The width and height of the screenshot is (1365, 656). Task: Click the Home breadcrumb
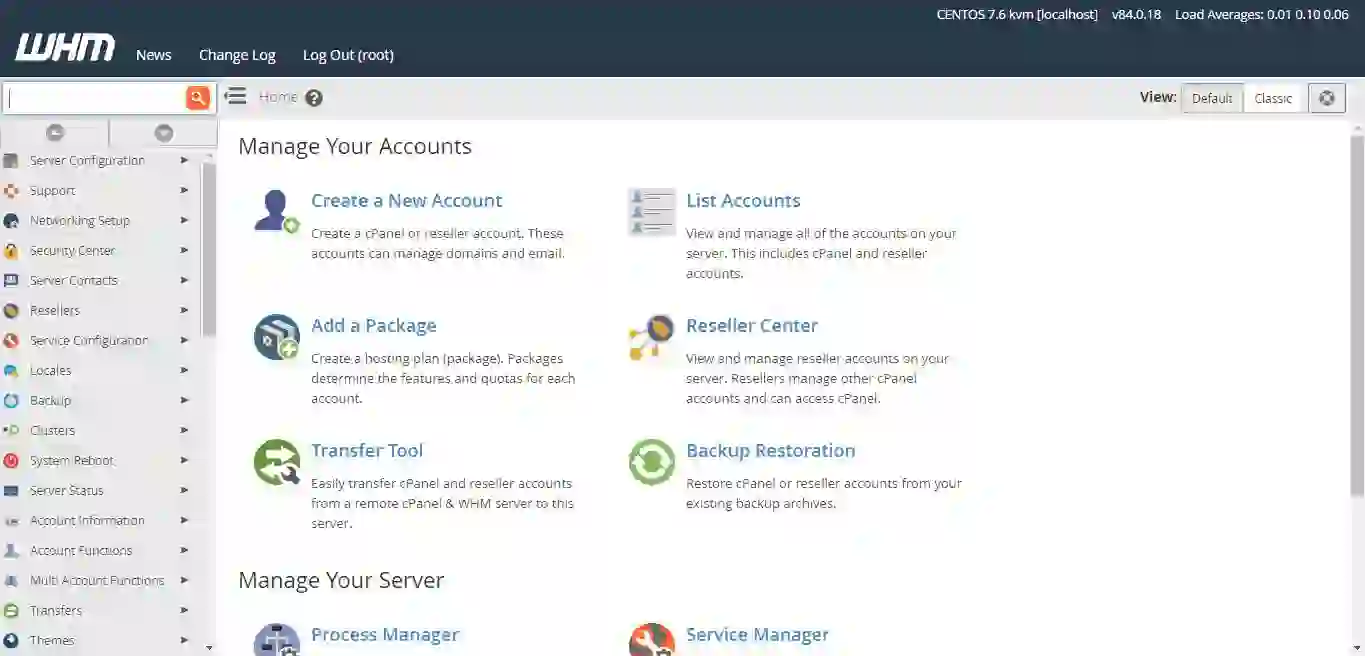coord(278,97)
